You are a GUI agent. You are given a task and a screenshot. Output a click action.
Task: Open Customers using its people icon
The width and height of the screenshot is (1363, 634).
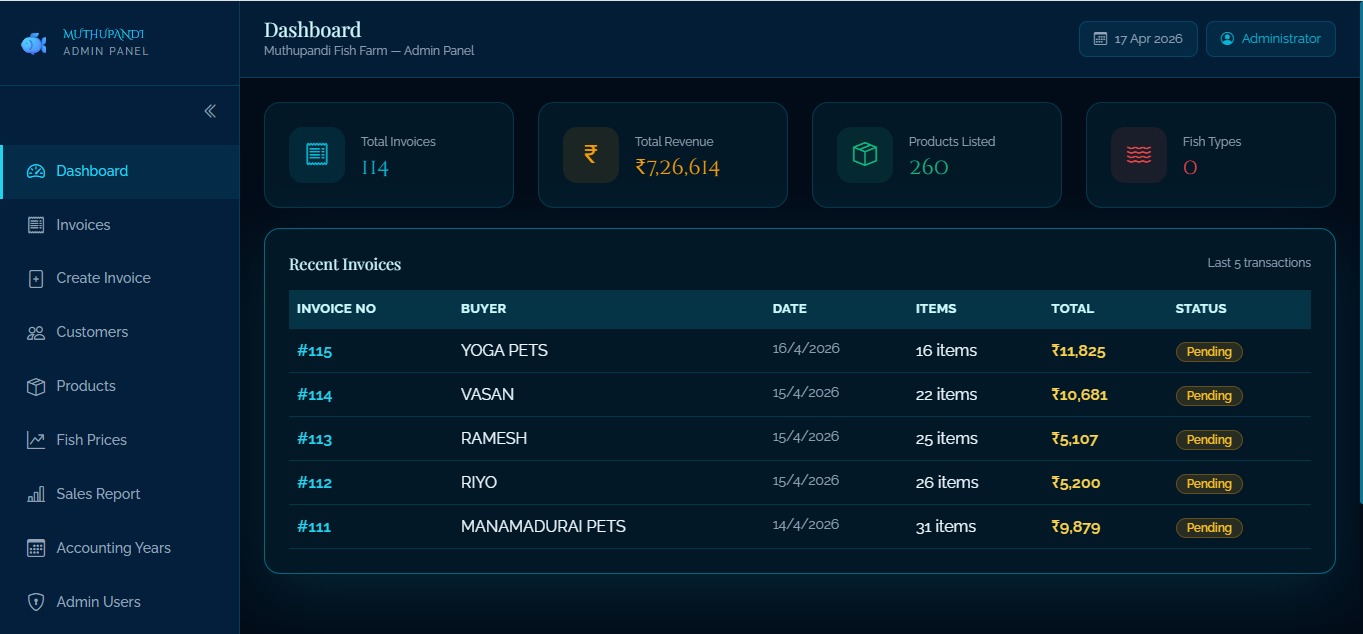pyautogui.click(x=35, y=332)
